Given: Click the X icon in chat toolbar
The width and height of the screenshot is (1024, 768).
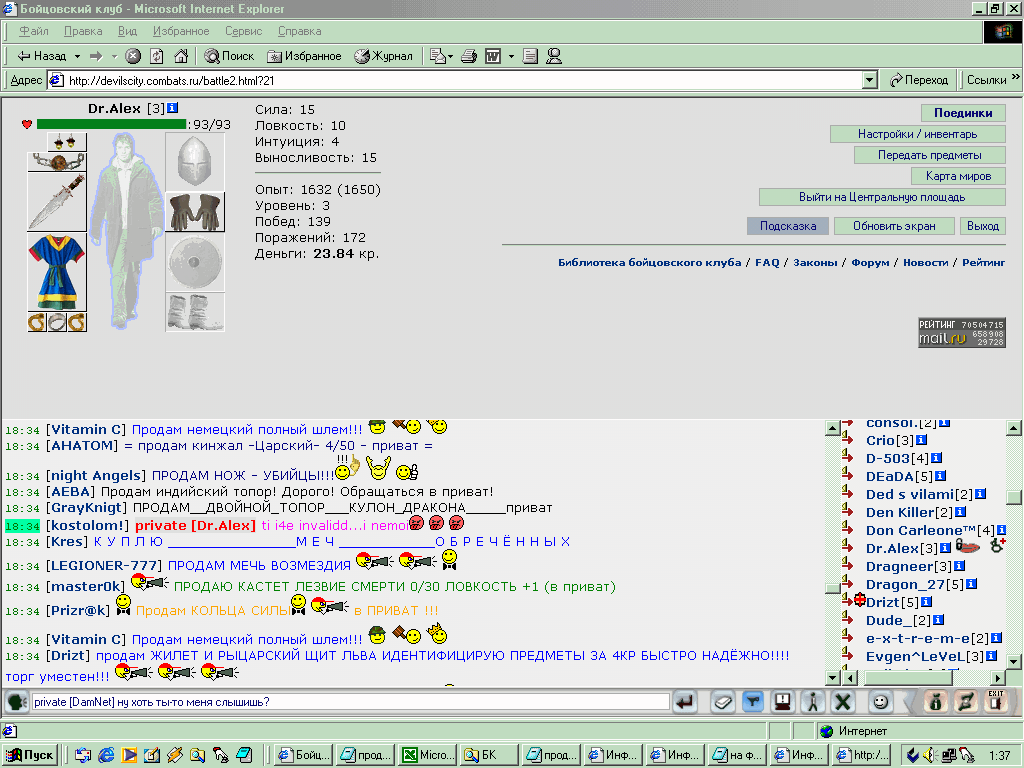Looking at the screenshot, I should (x=842, y=703).
